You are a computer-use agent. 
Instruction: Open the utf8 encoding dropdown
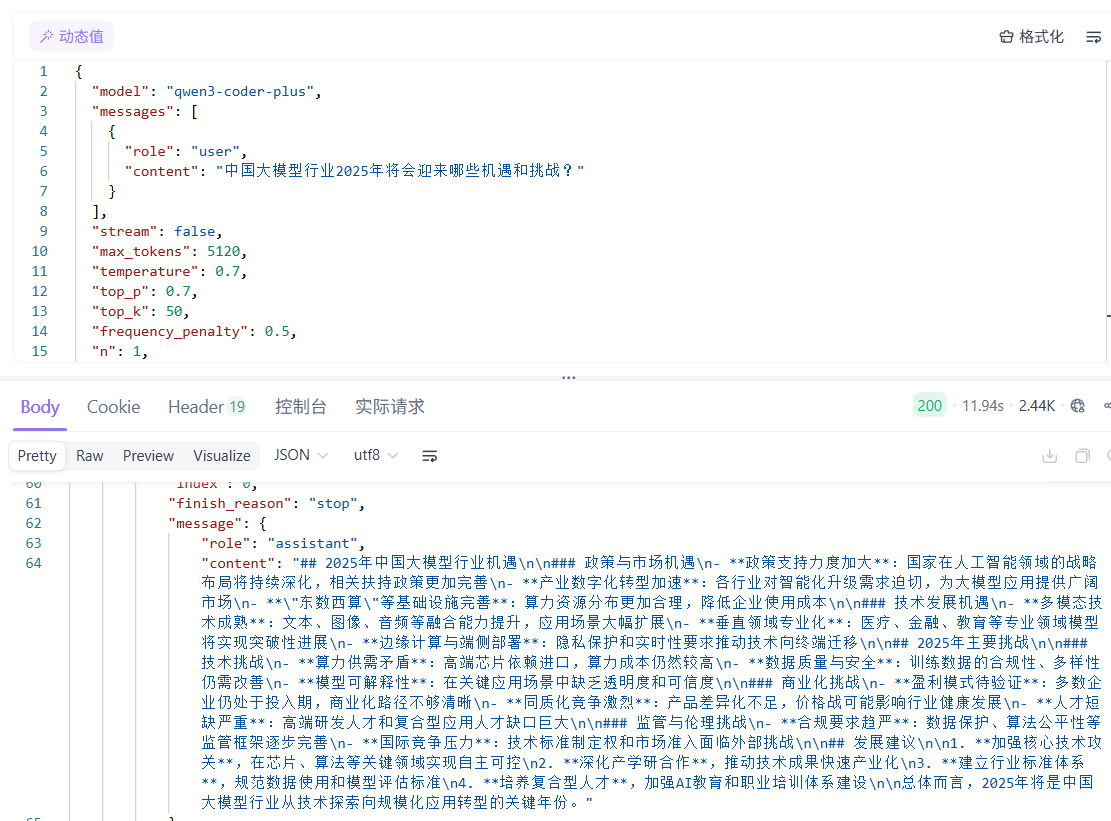tap(376, 456)
